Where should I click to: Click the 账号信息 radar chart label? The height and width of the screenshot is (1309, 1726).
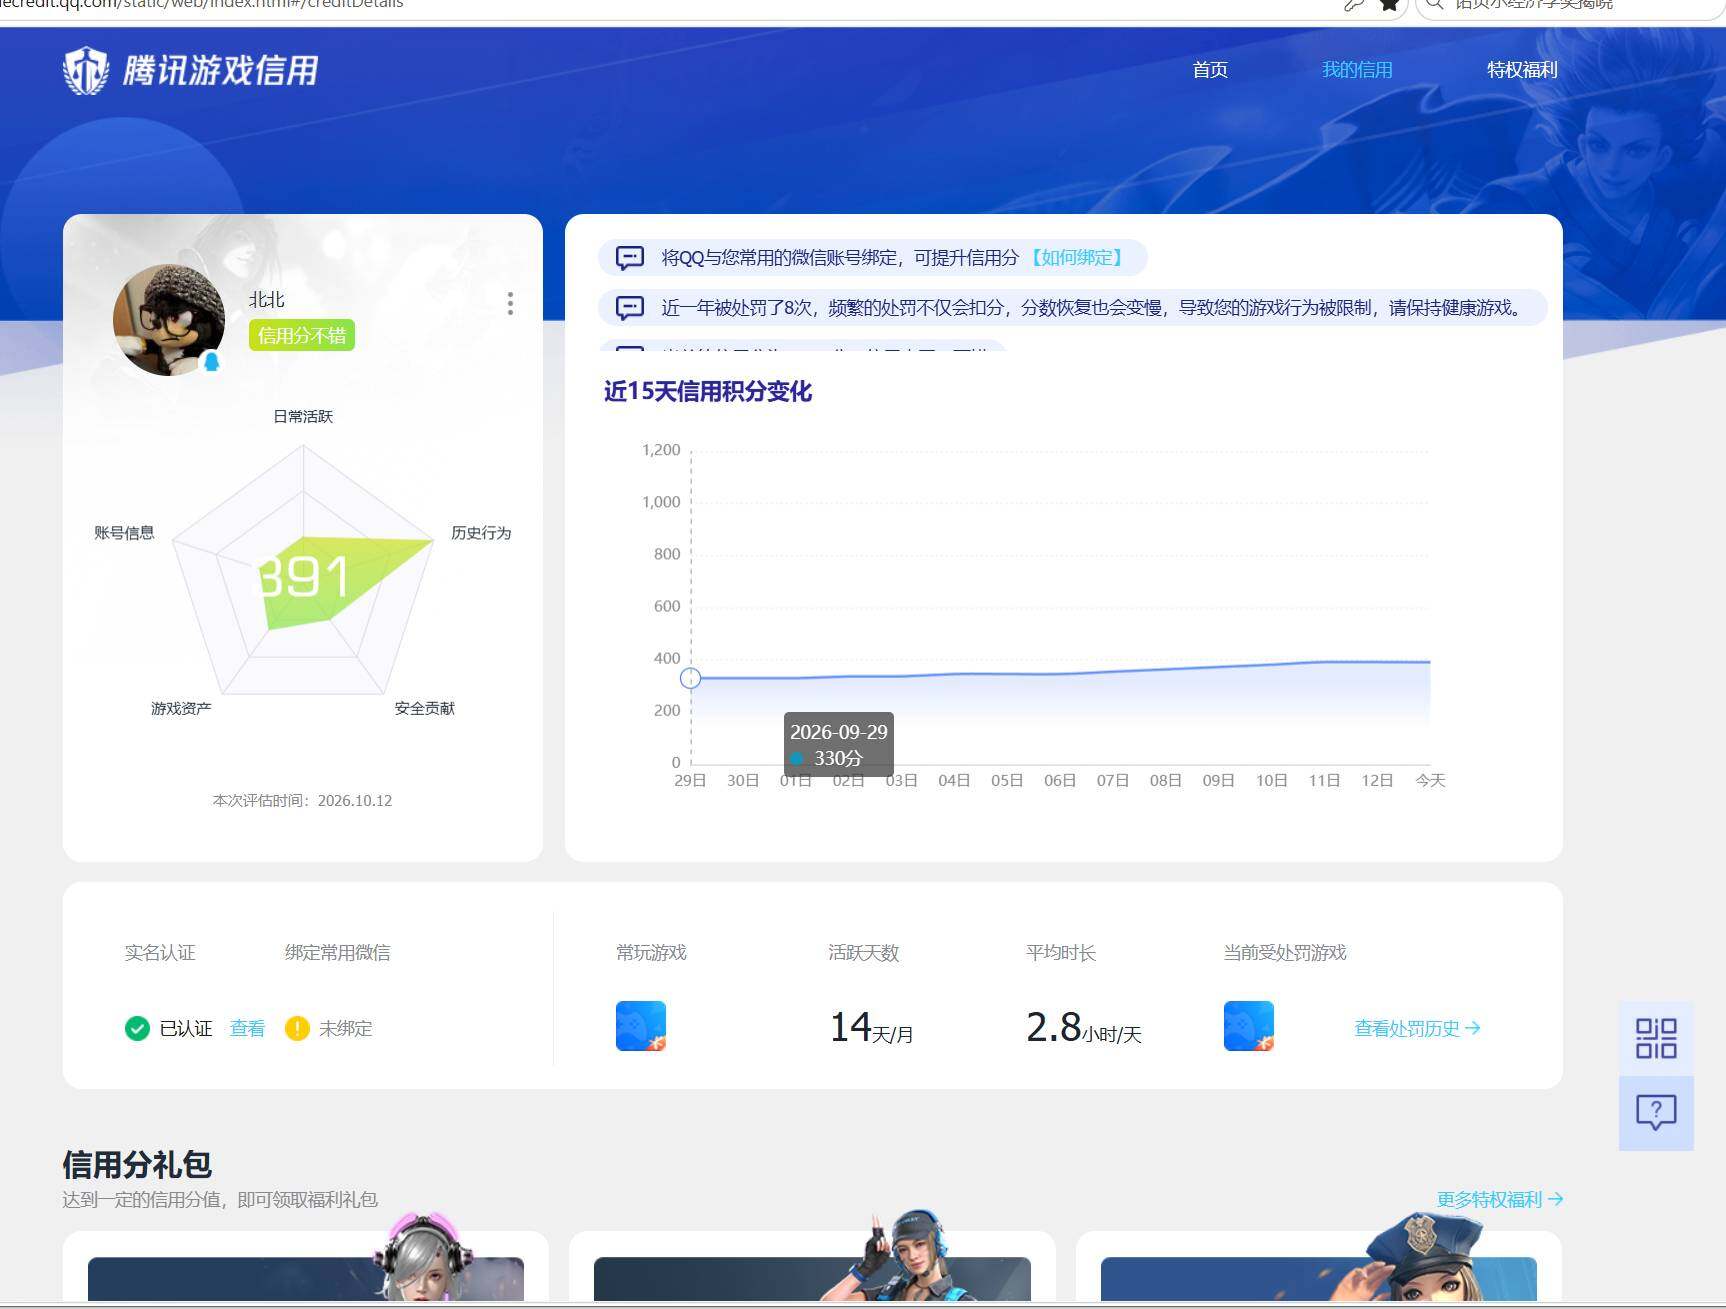124,533
